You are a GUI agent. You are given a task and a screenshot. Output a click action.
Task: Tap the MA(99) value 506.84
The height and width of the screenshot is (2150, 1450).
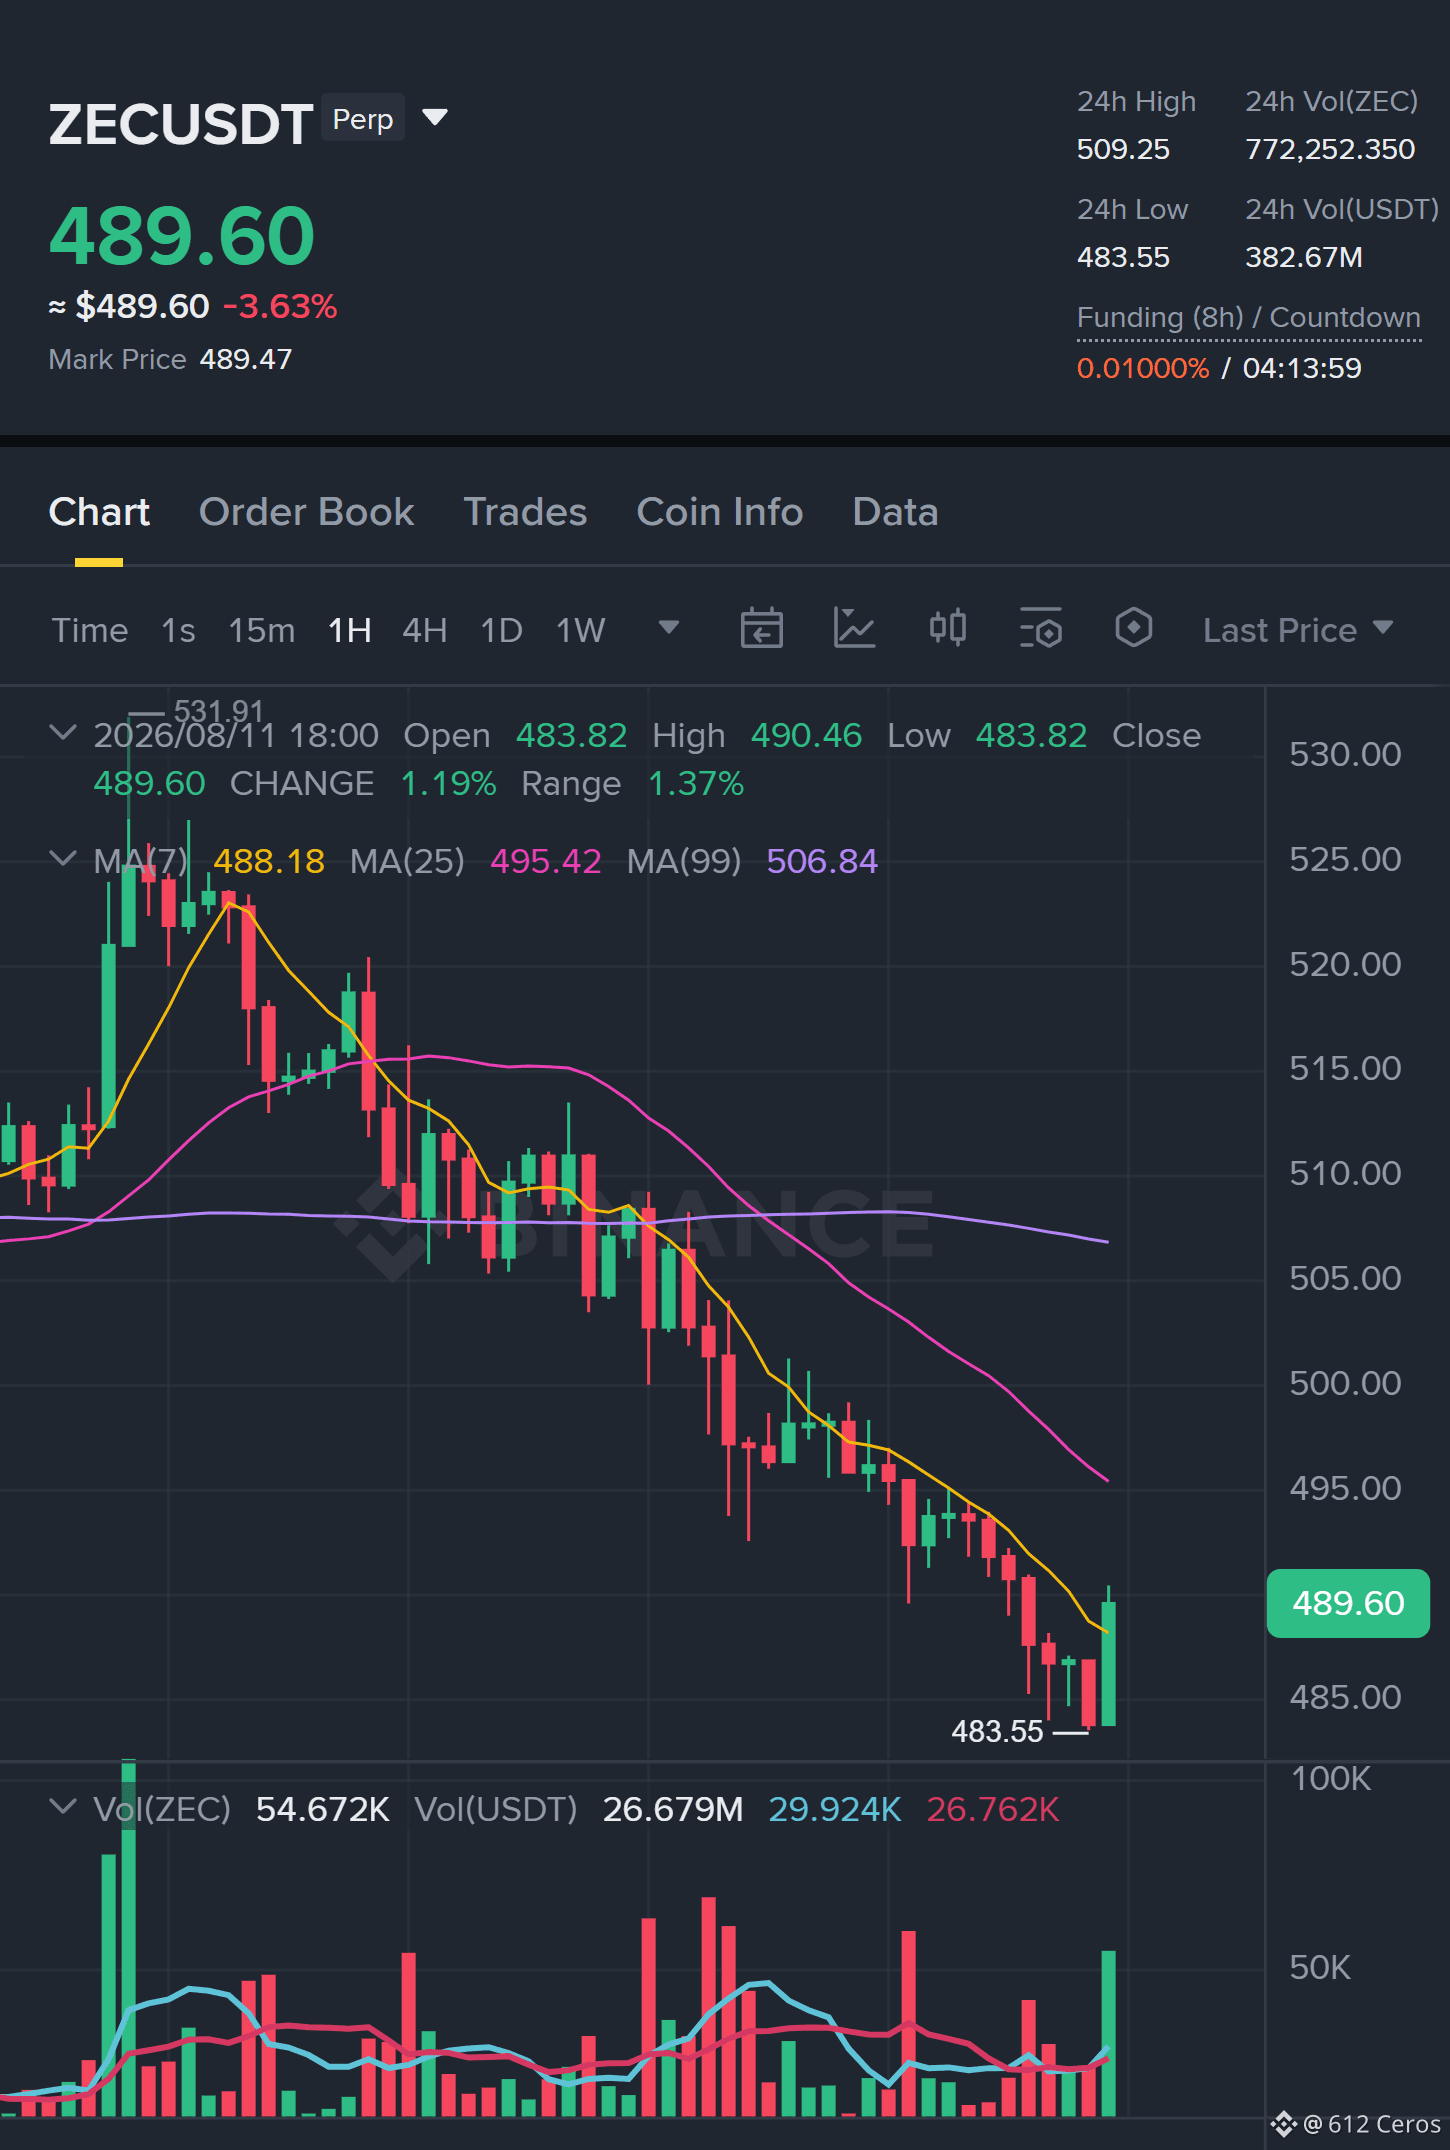point(822,861)
